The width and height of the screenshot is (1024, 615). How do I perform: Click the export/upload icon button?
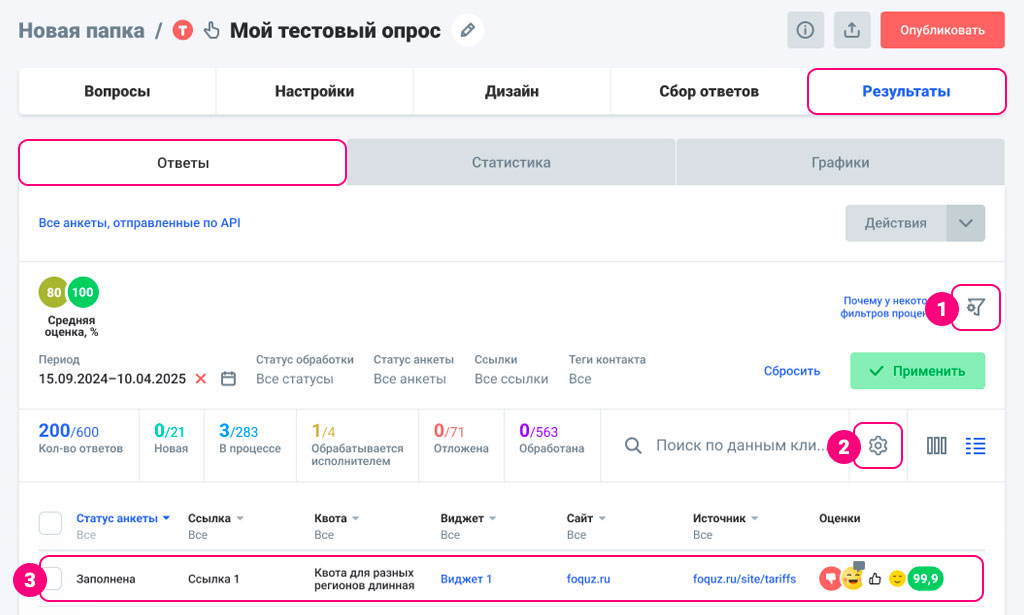coord(852,30)
